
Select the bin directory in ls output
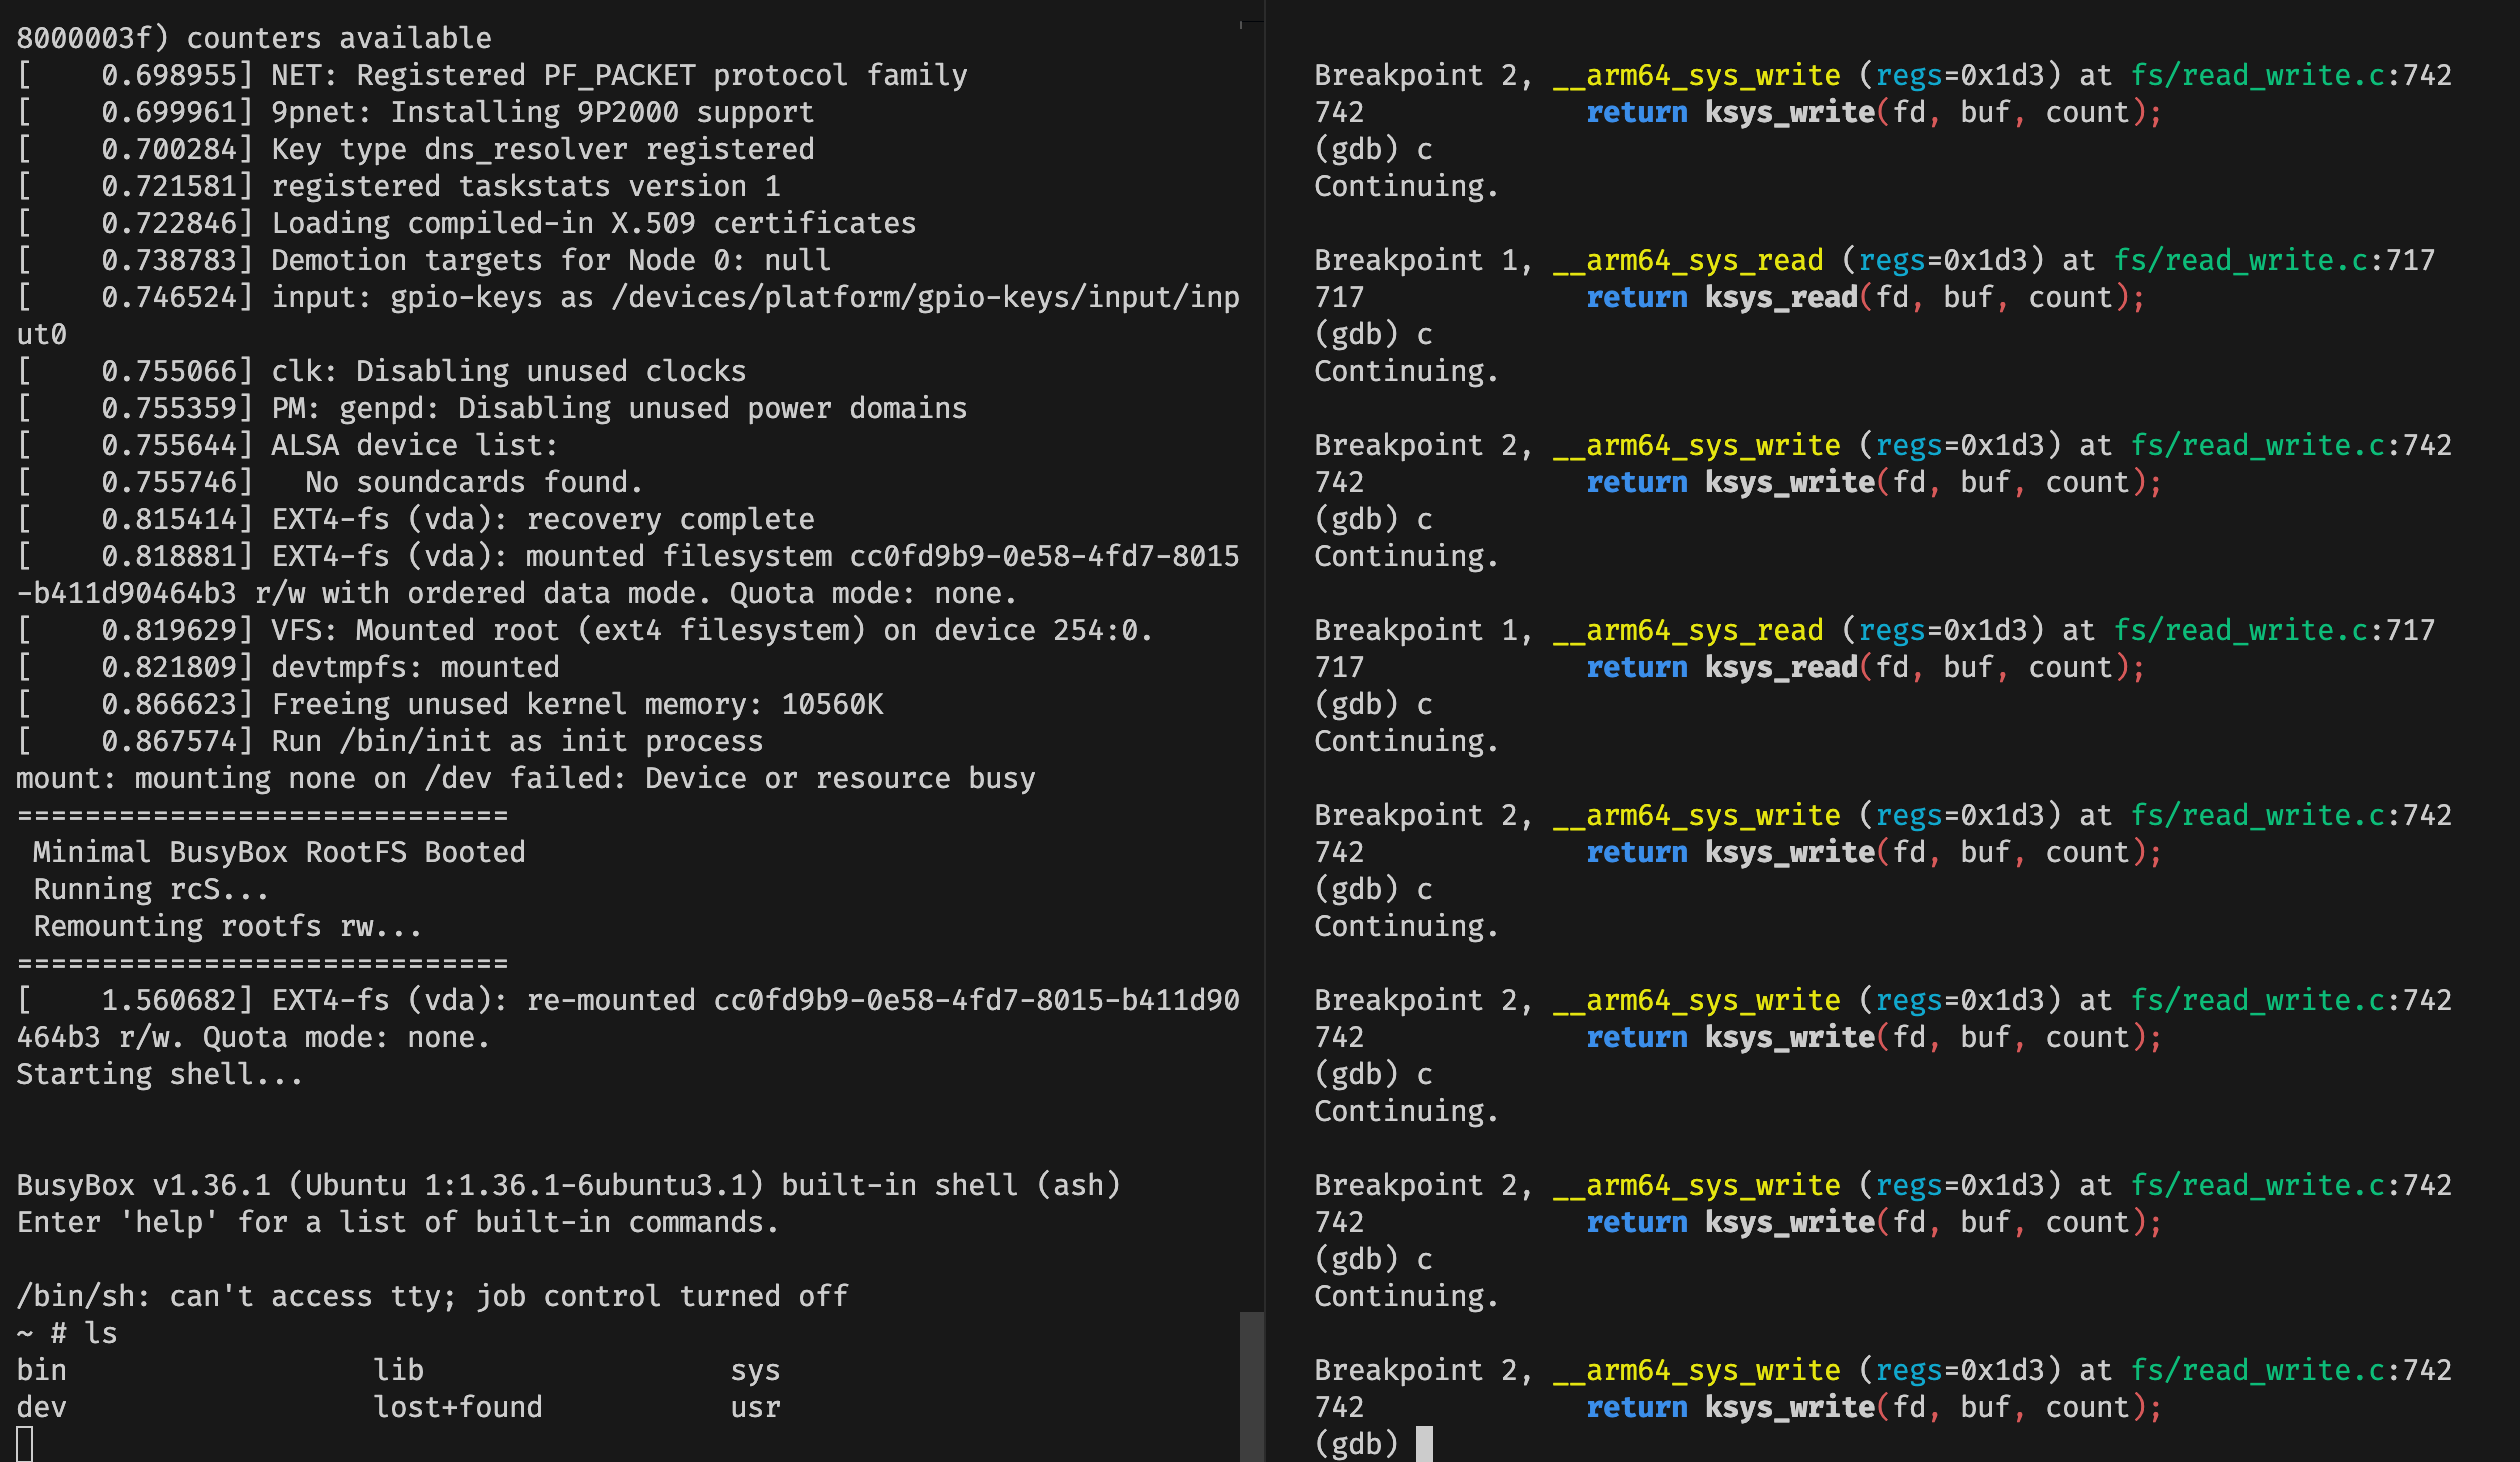point(42,1369)
